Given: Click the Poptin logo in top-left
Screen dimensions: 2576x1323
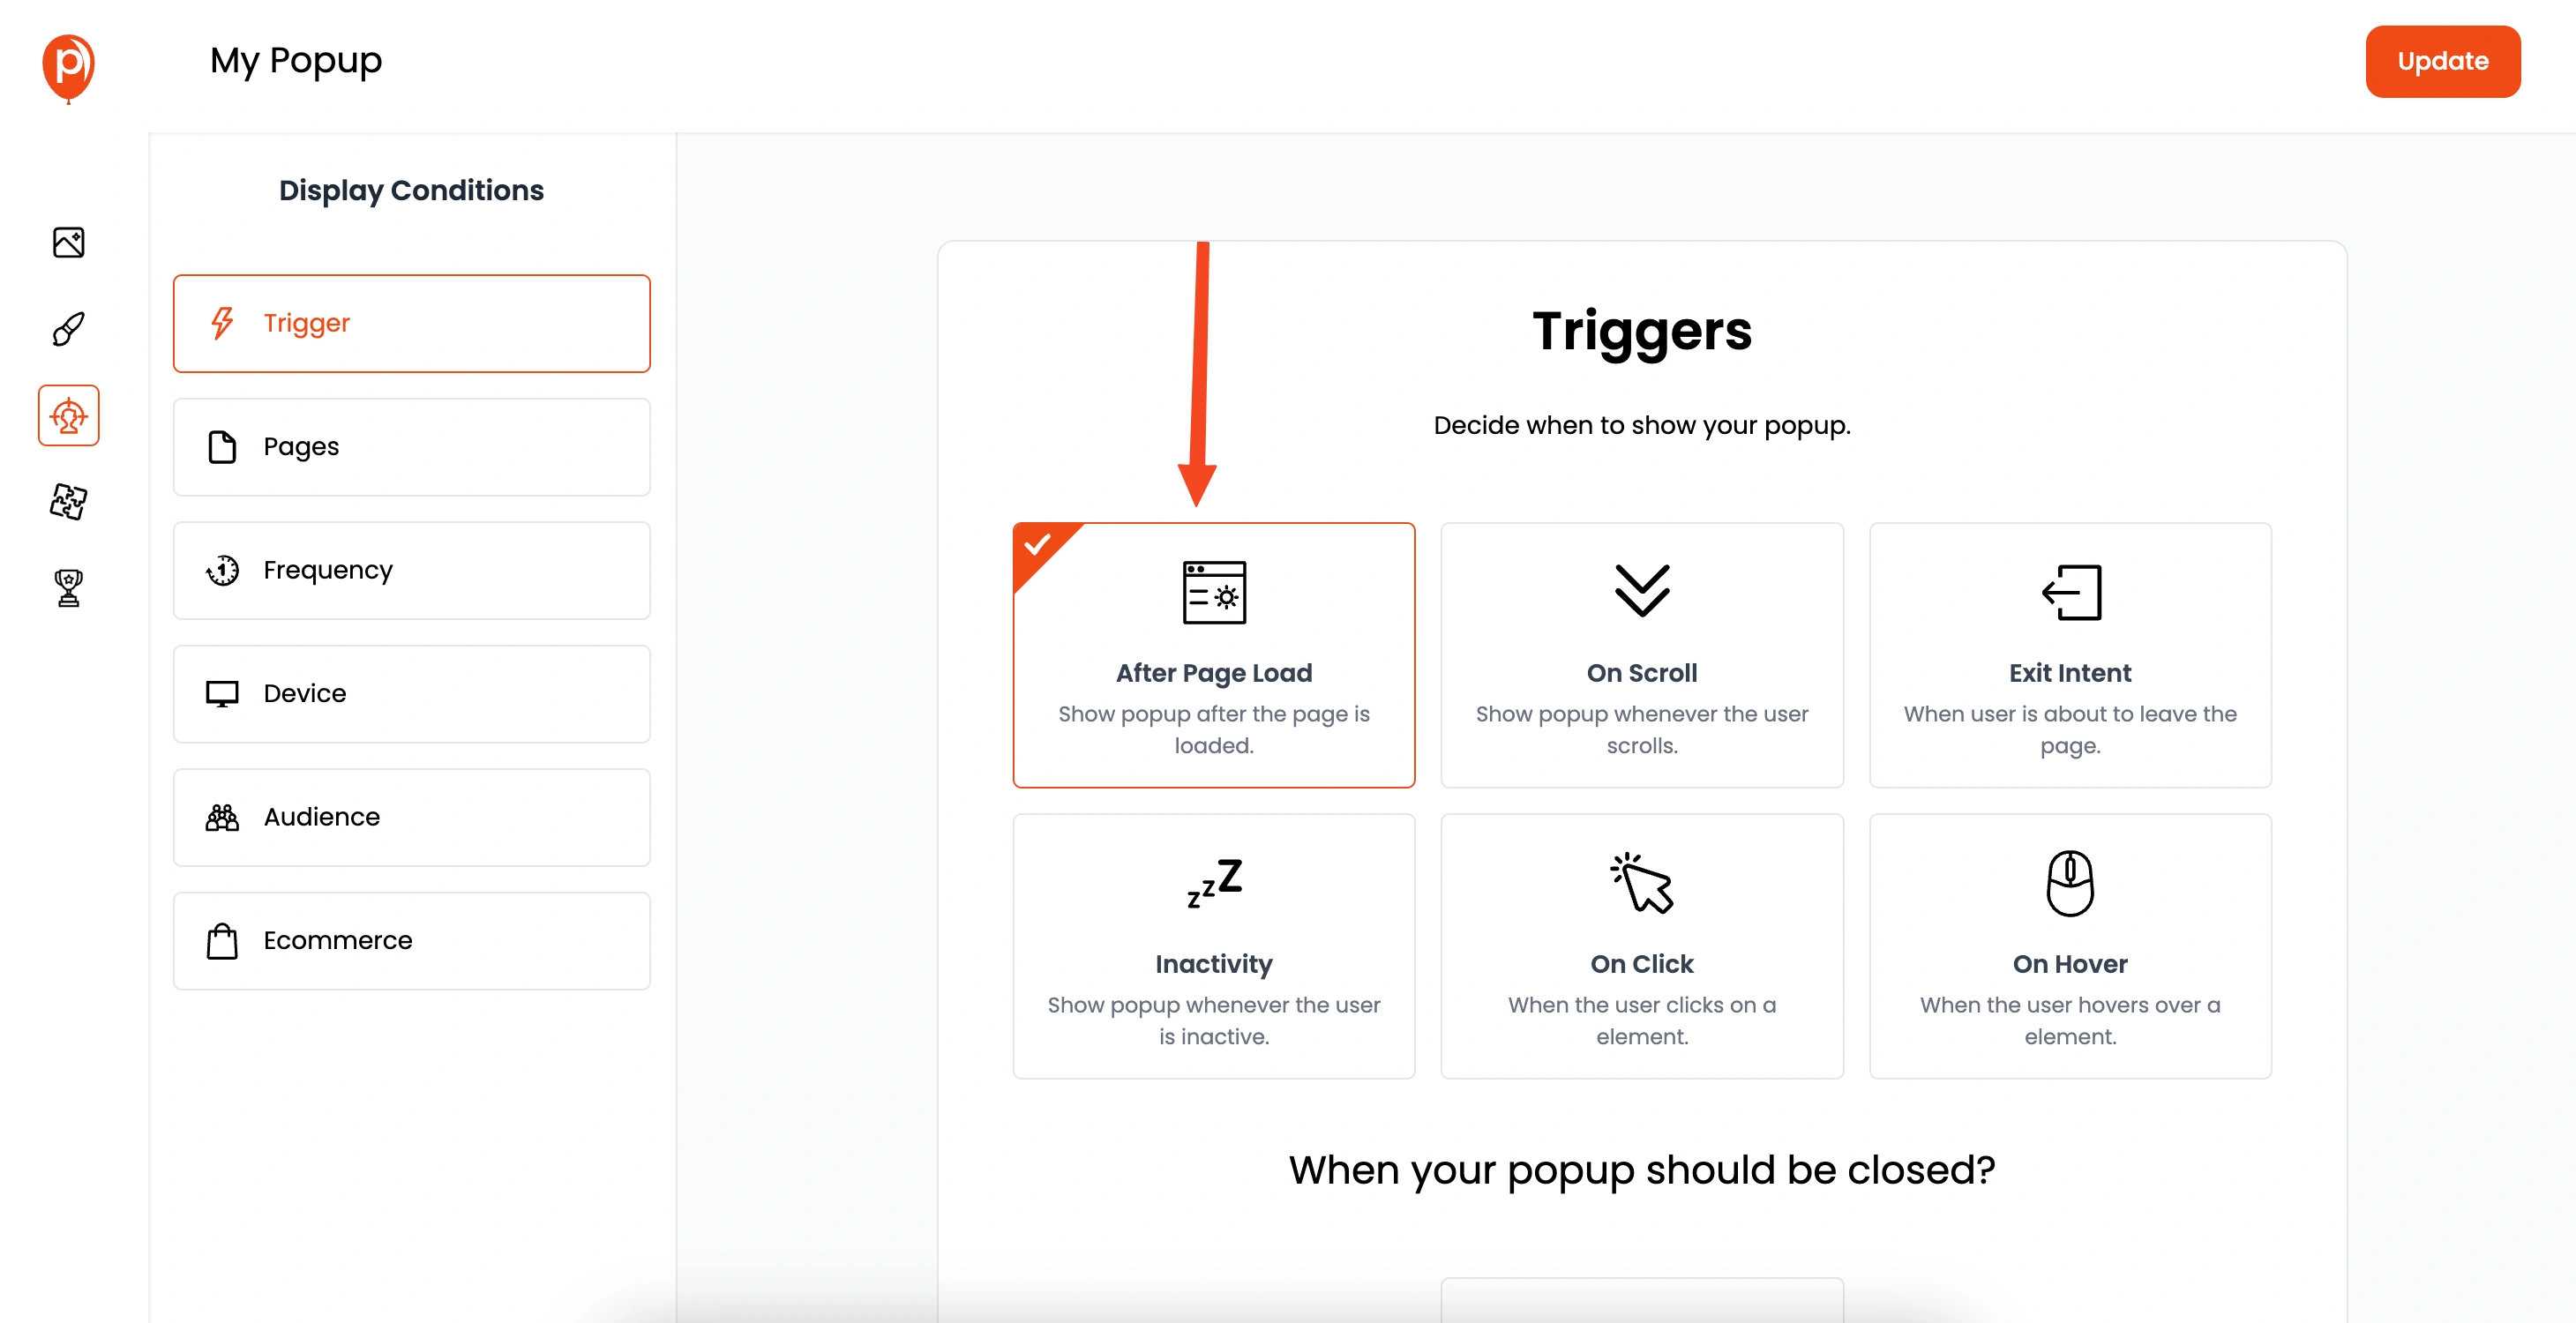Looking at the screenshot, I should (69, 61).
